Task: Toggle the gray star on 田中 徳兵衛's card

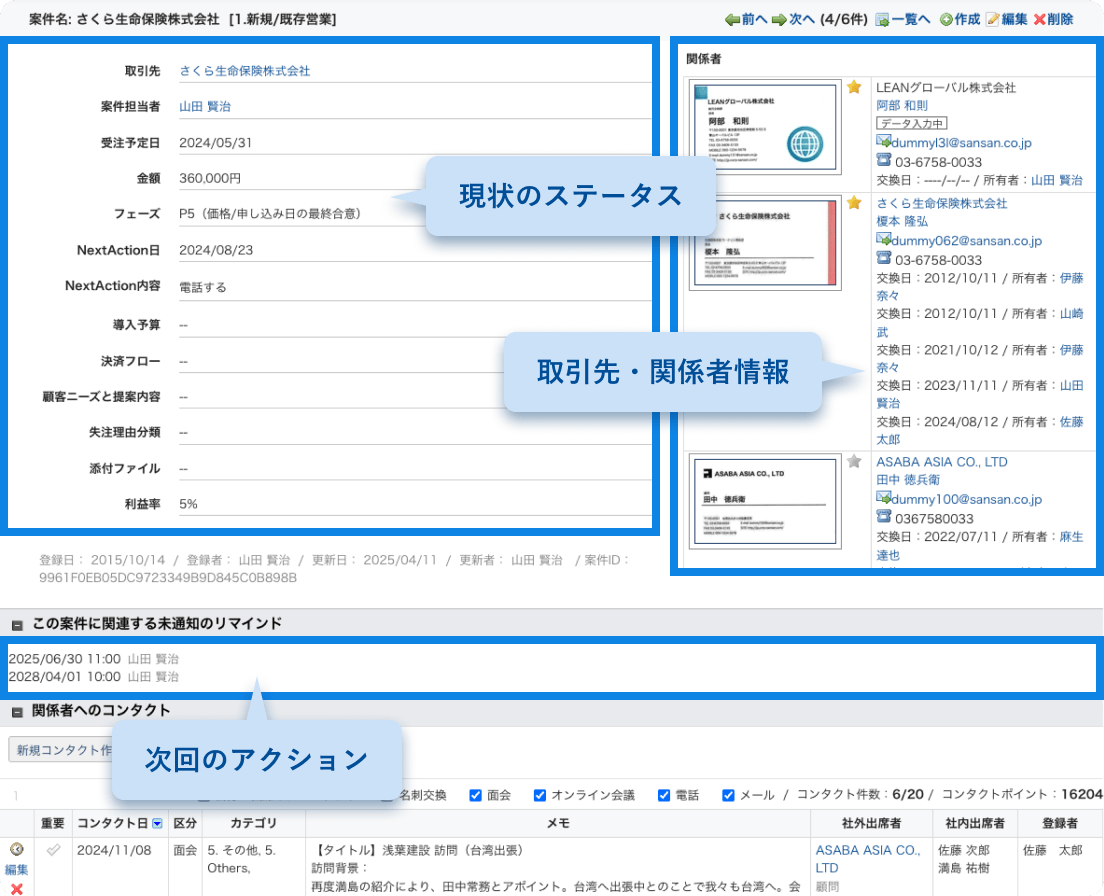Action: 854,461
